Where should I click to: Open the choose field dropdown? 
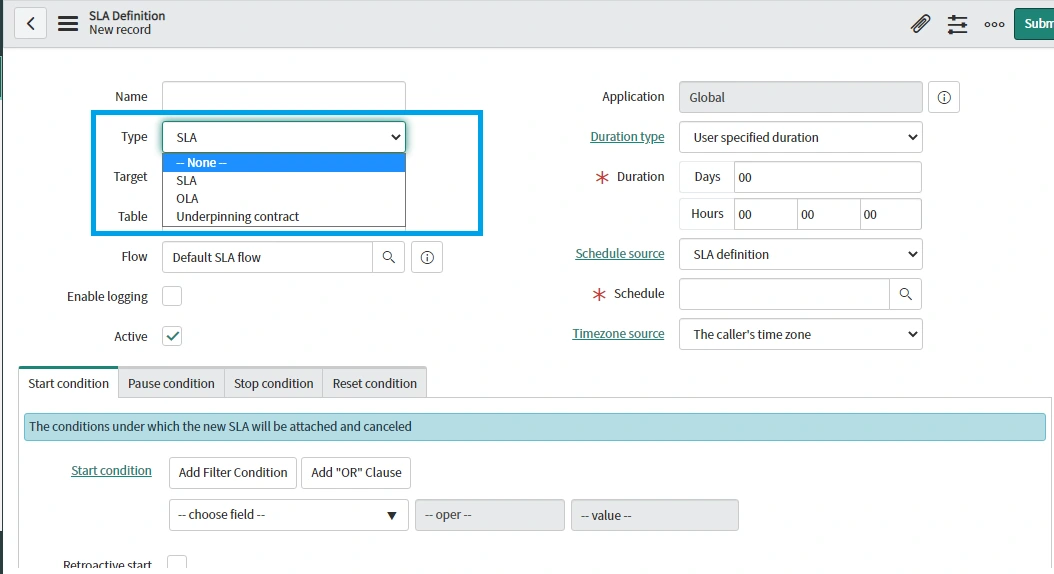(x=288, y=515)
